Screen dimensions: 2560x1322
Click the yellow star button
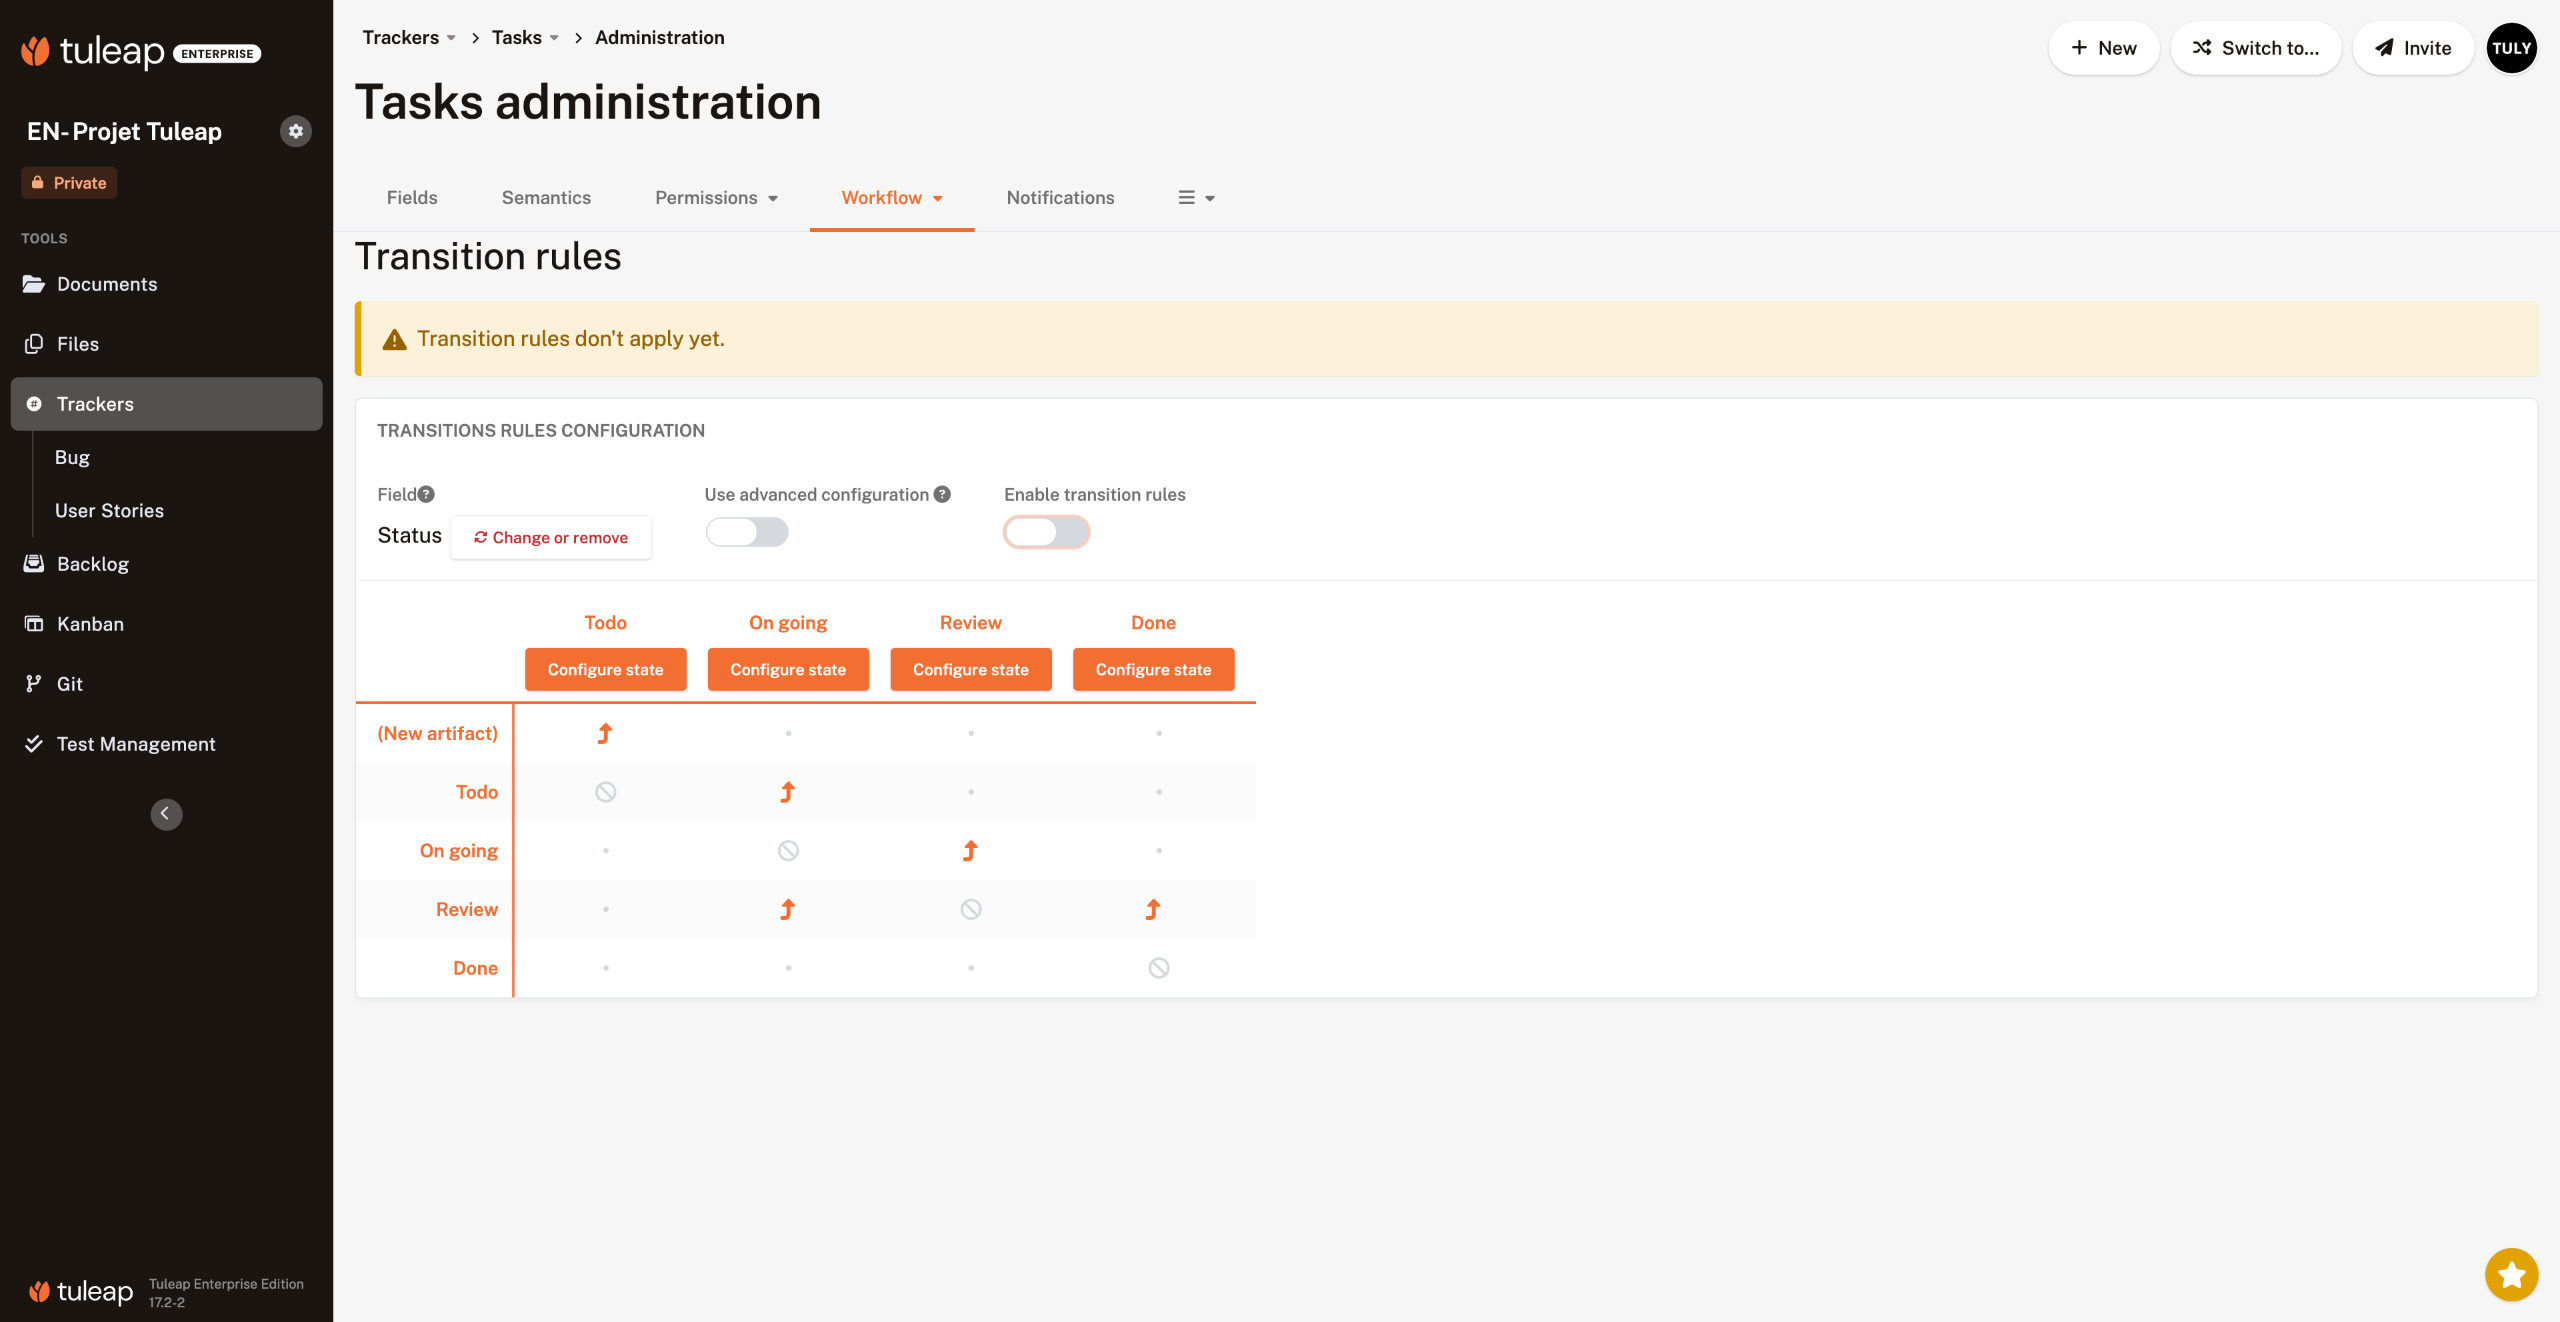2511,1274
